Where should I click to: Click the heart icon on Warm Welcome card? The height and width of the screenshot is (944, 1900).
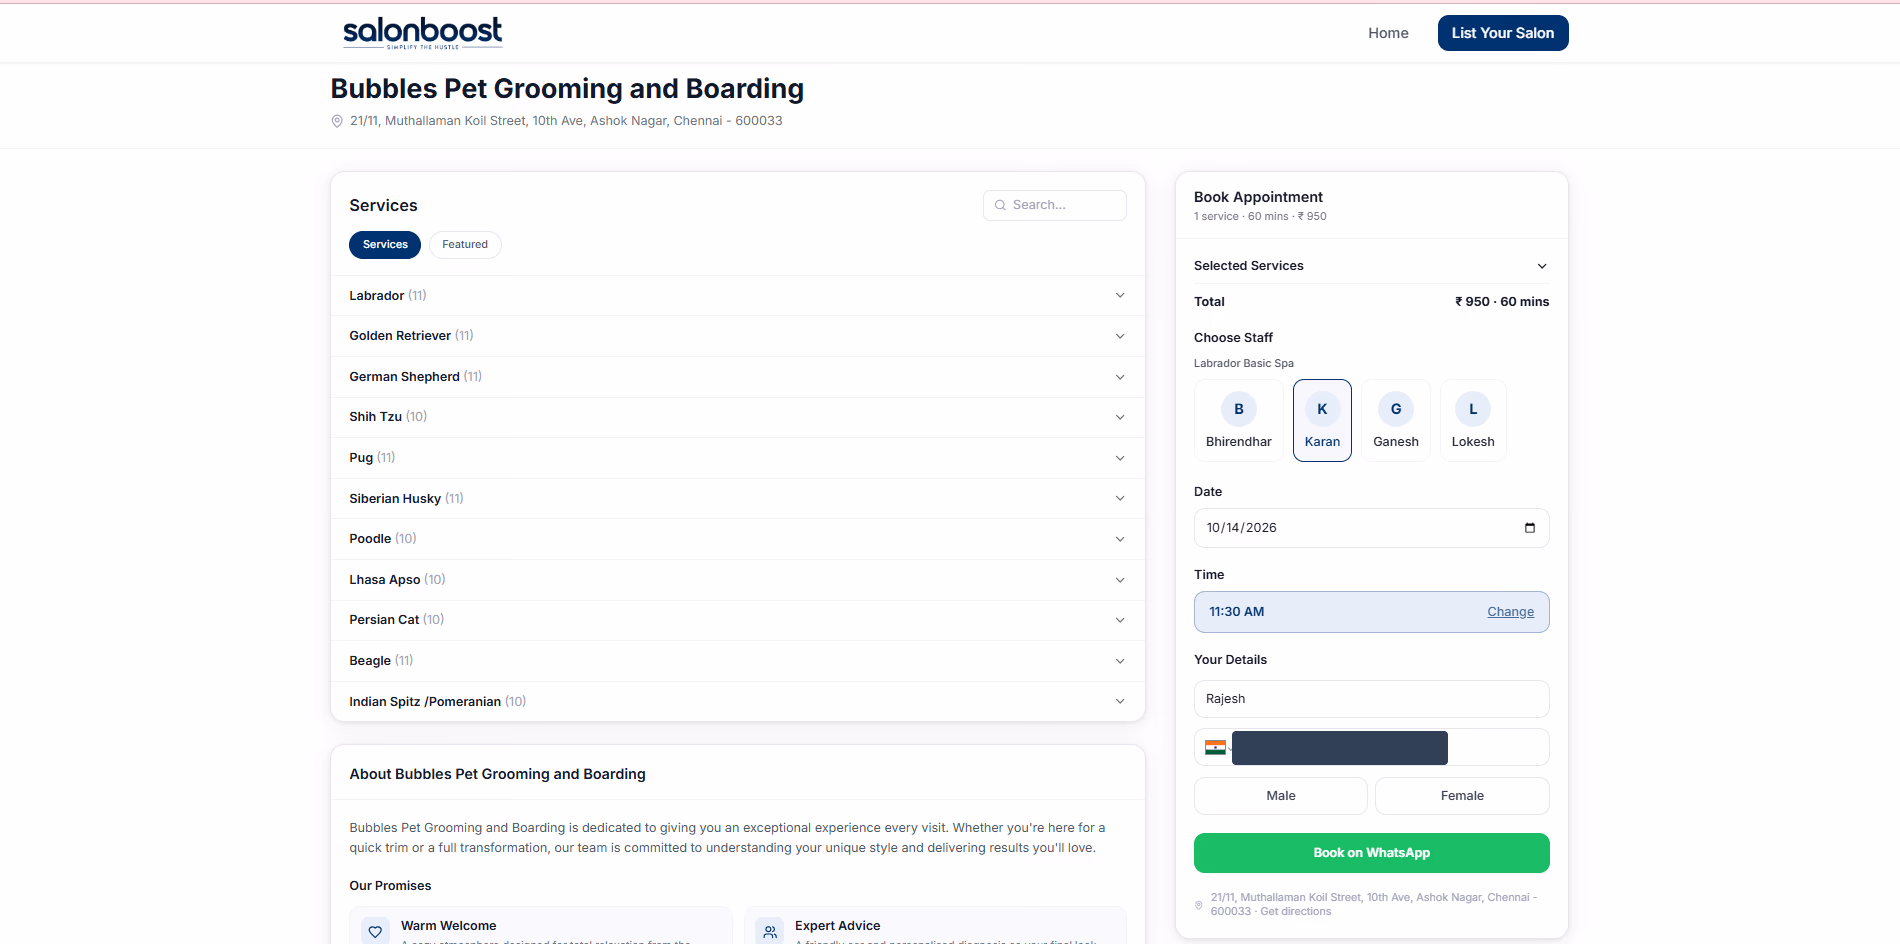[x=375, y=931]
